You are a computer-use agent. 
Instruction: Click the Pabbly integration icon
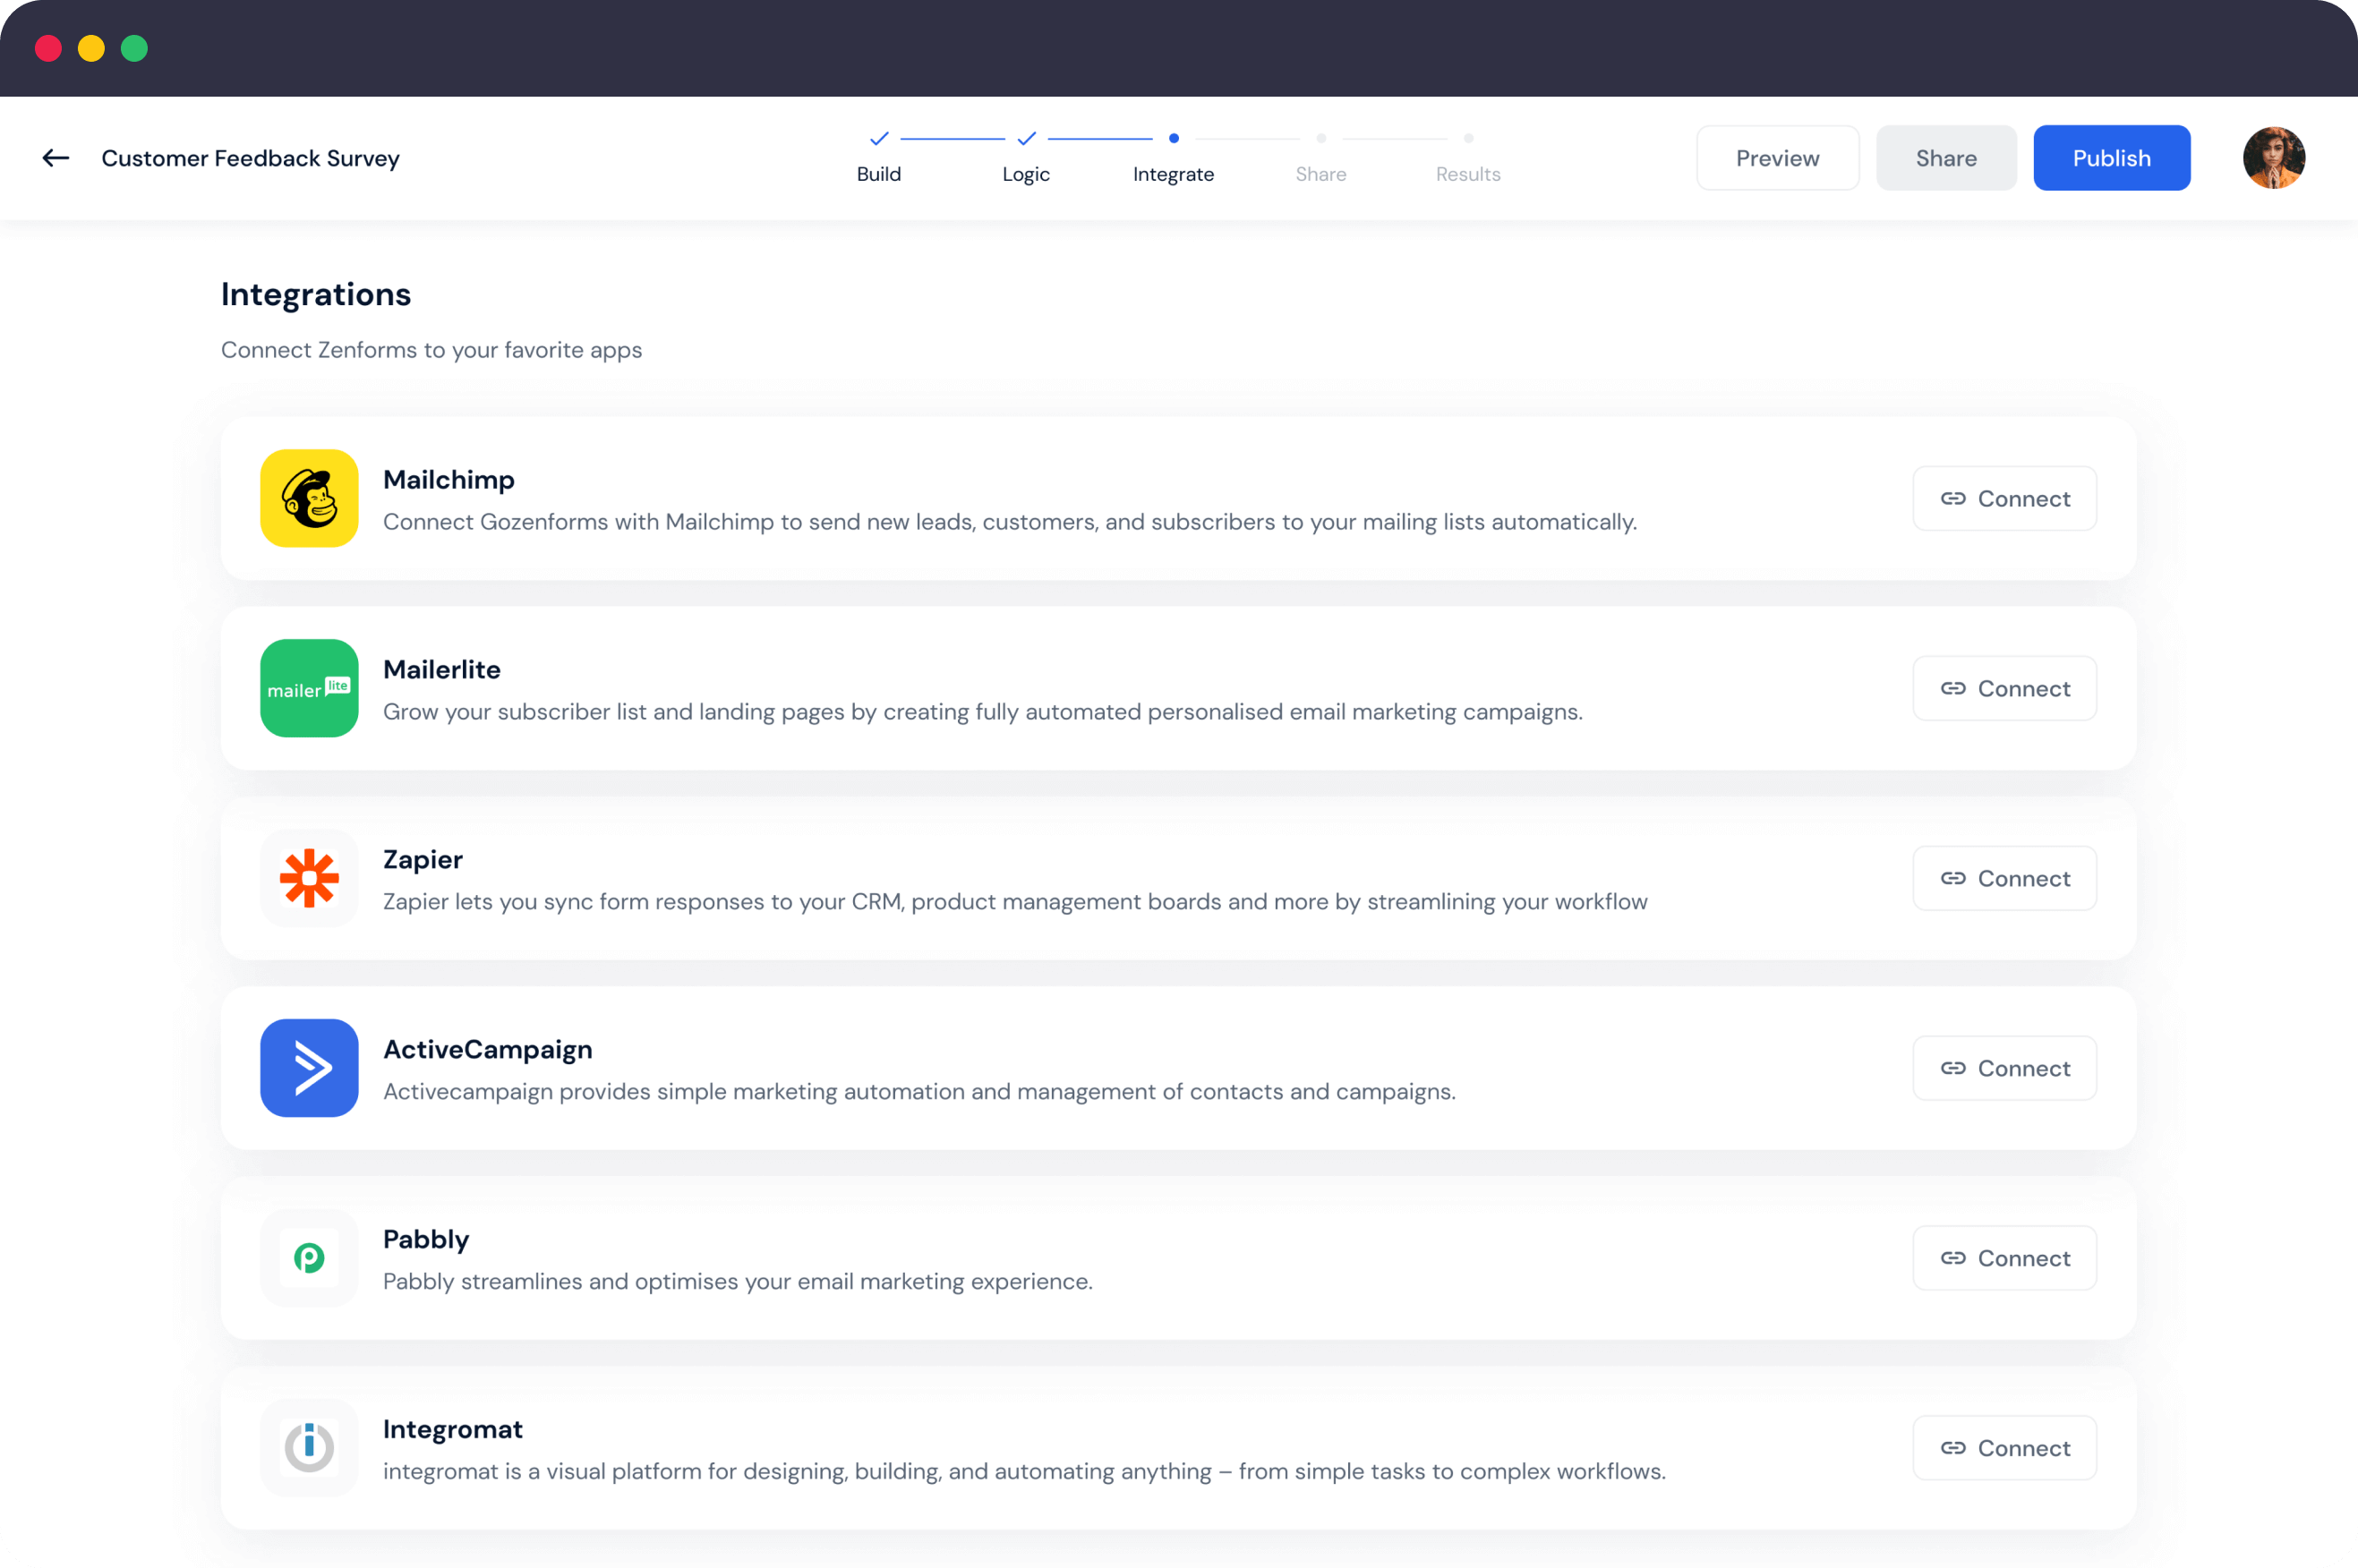click(x=308, y=1257)
